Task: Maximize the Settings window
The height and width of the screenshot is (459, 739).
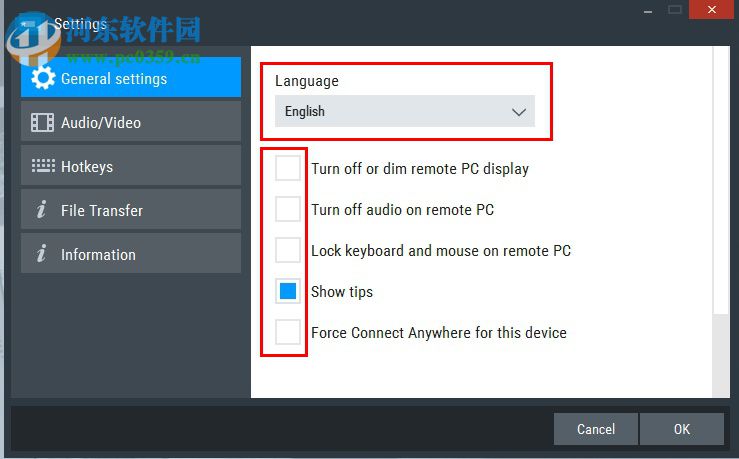Action: point(674,9)
